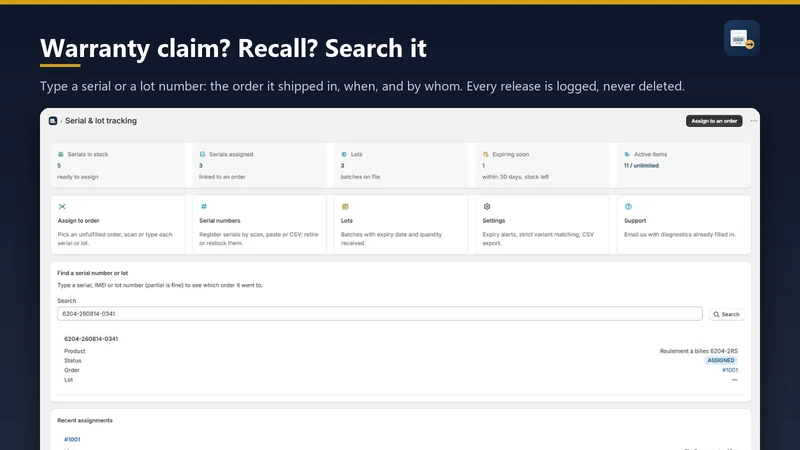800x450 pixels.
Task: Open order #1001 link in search result
Action: 730,370
